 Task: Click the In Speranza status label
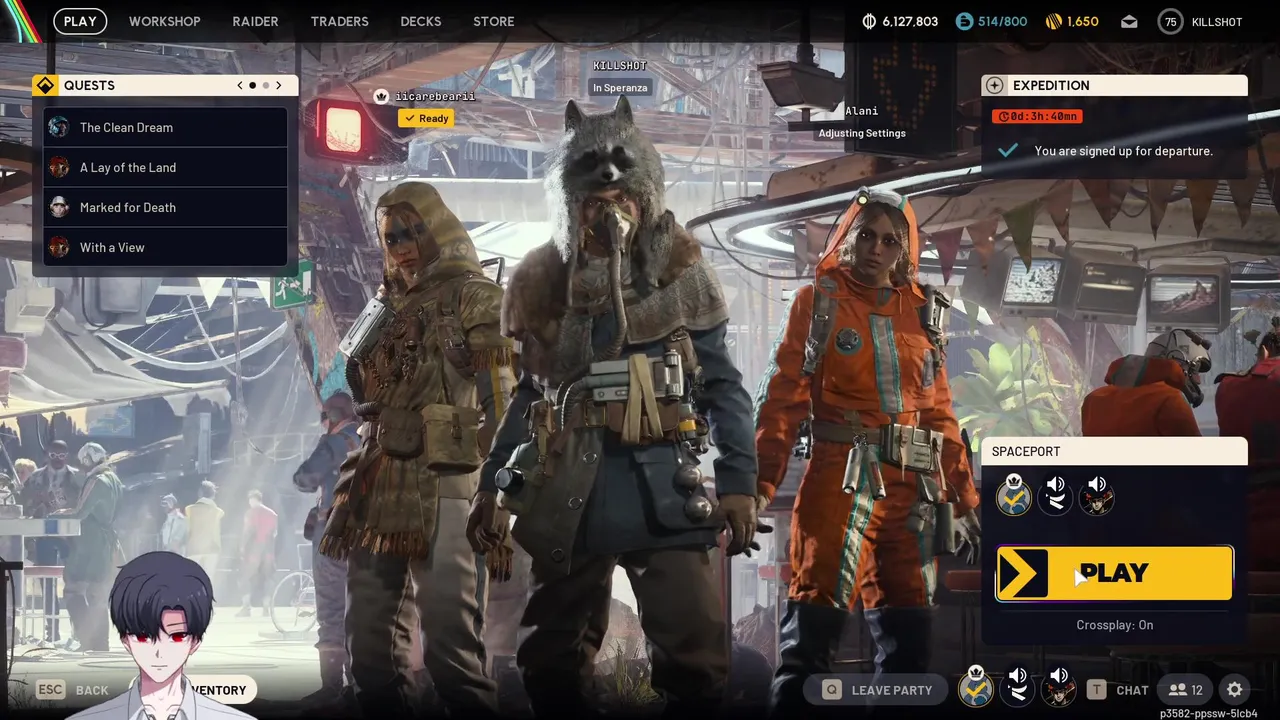(620, 88)
